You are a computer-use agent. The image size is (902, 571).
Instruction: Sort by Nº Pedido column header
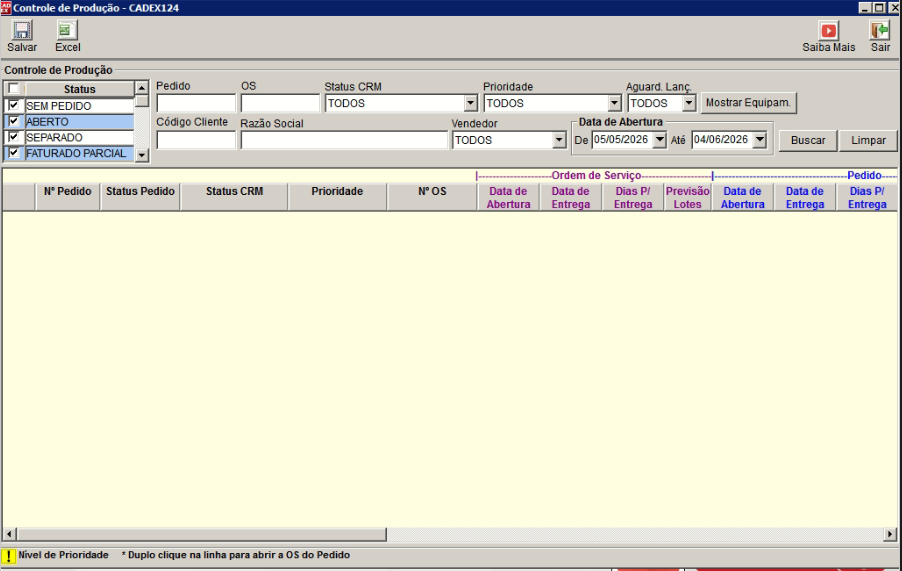[x=68, y=197]
